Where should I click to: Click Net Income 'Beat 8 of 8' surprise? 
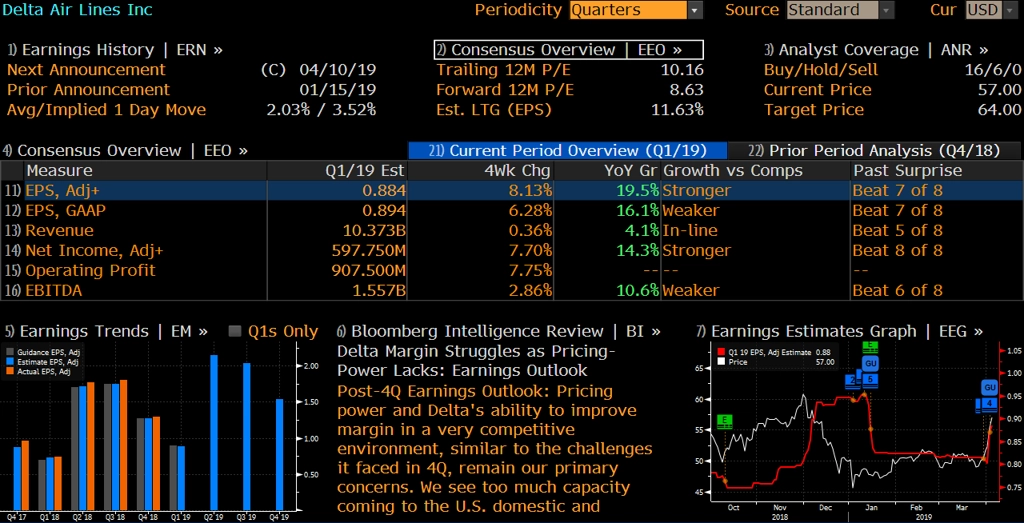pyautogui.click(x=897, y=251)
